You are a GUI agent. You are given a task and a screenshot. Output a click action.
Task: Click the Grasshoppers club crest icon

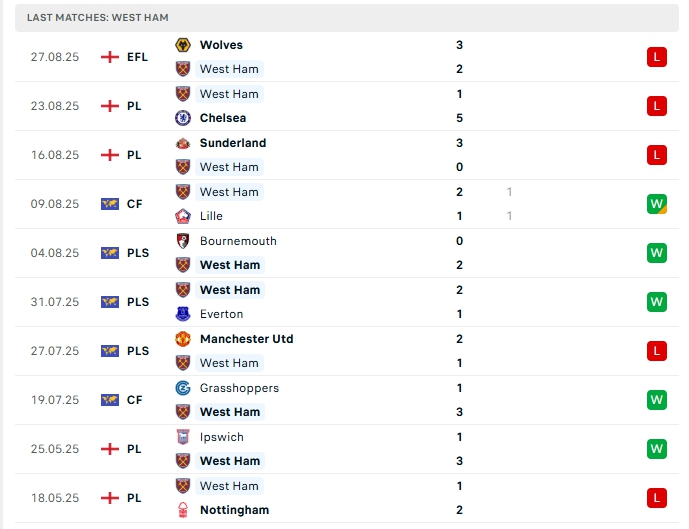click(x=183, y=388)
